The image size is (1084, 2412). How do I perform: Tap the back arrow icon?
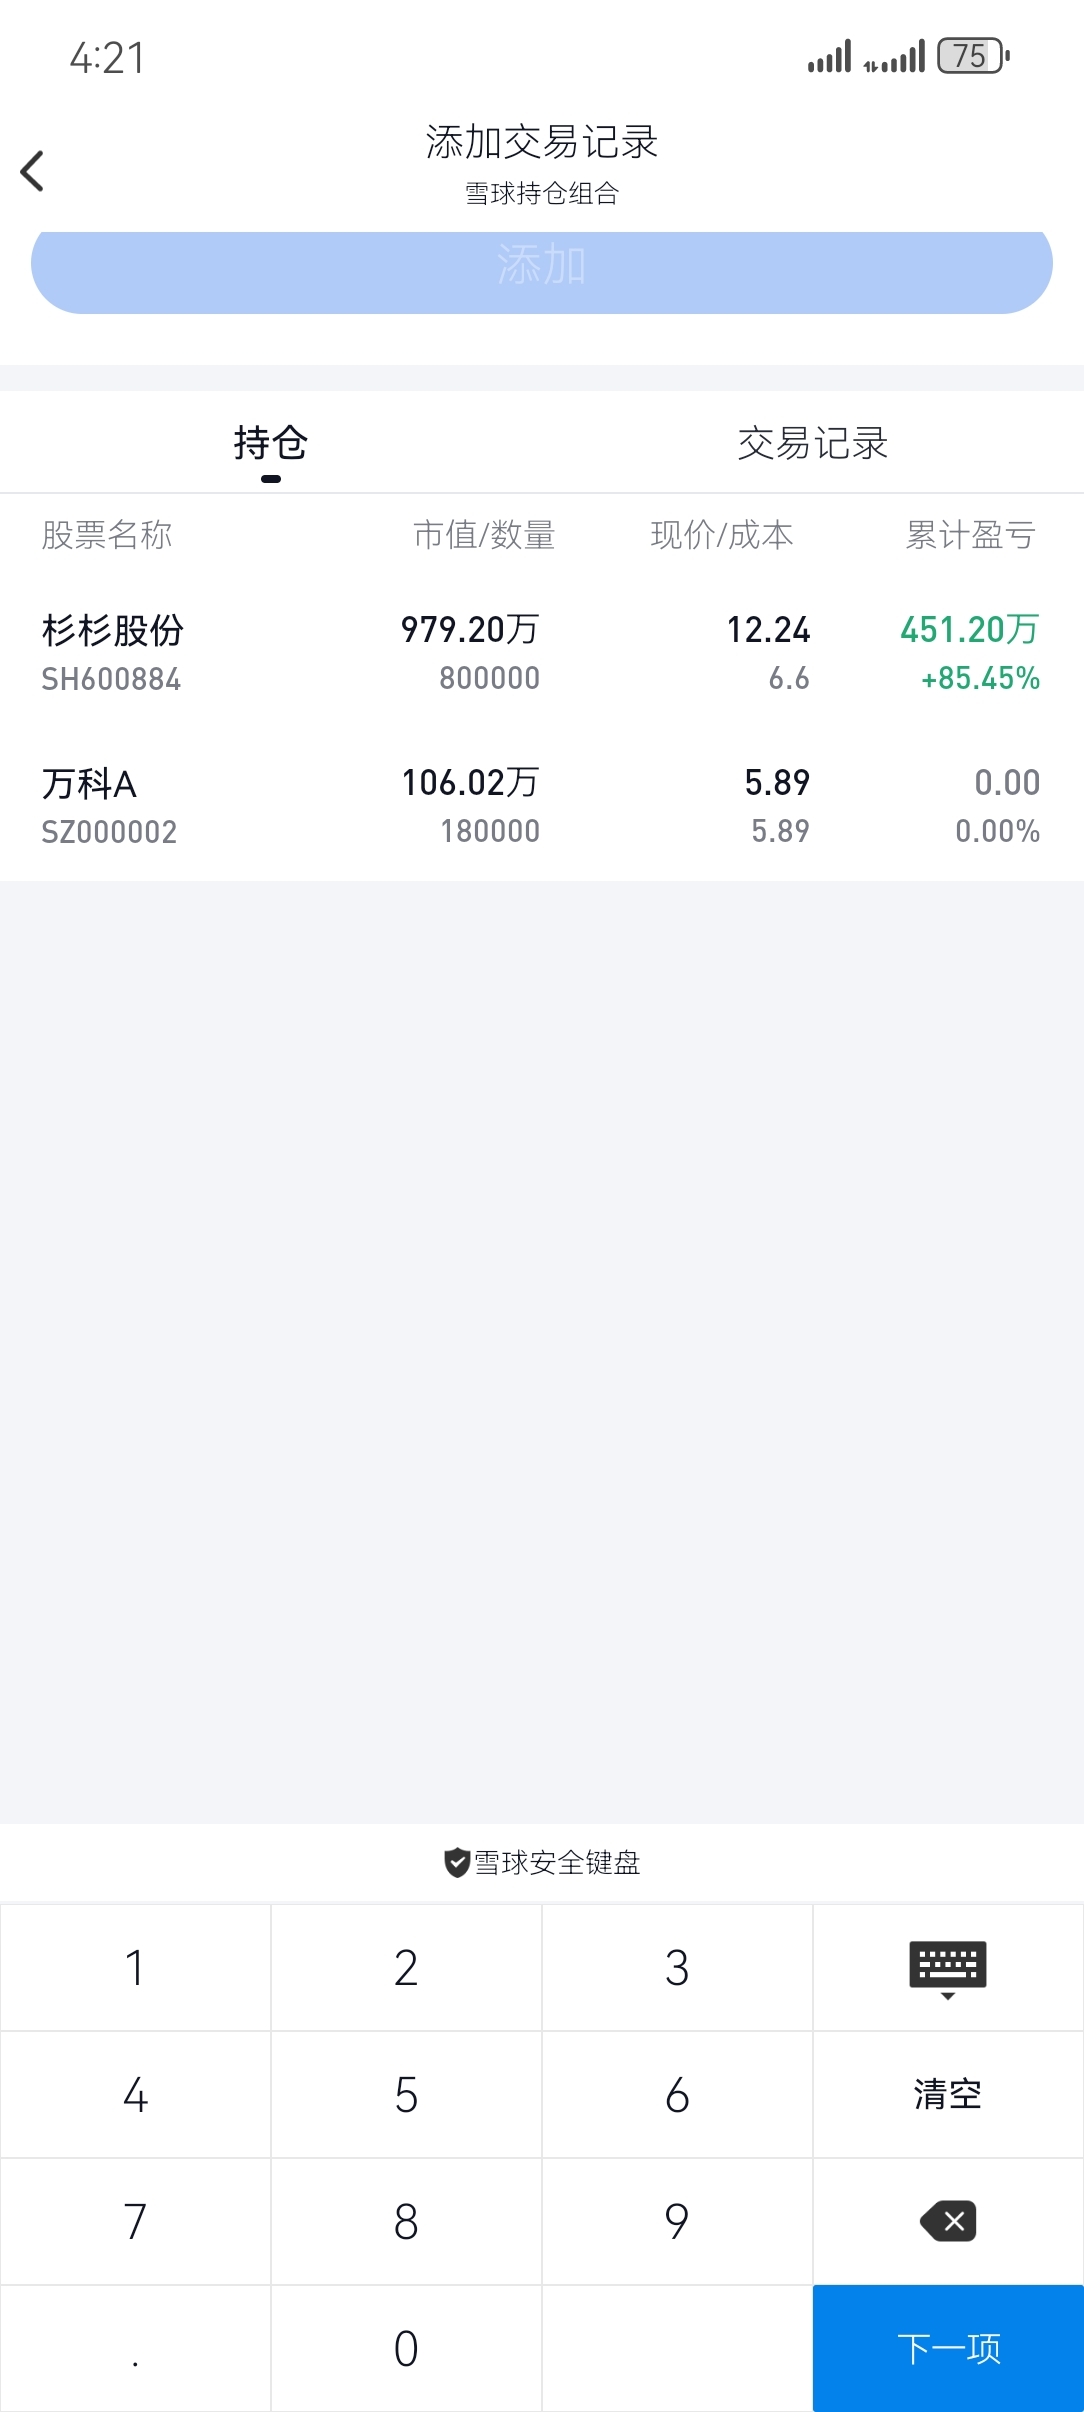[x=33, y=171]
